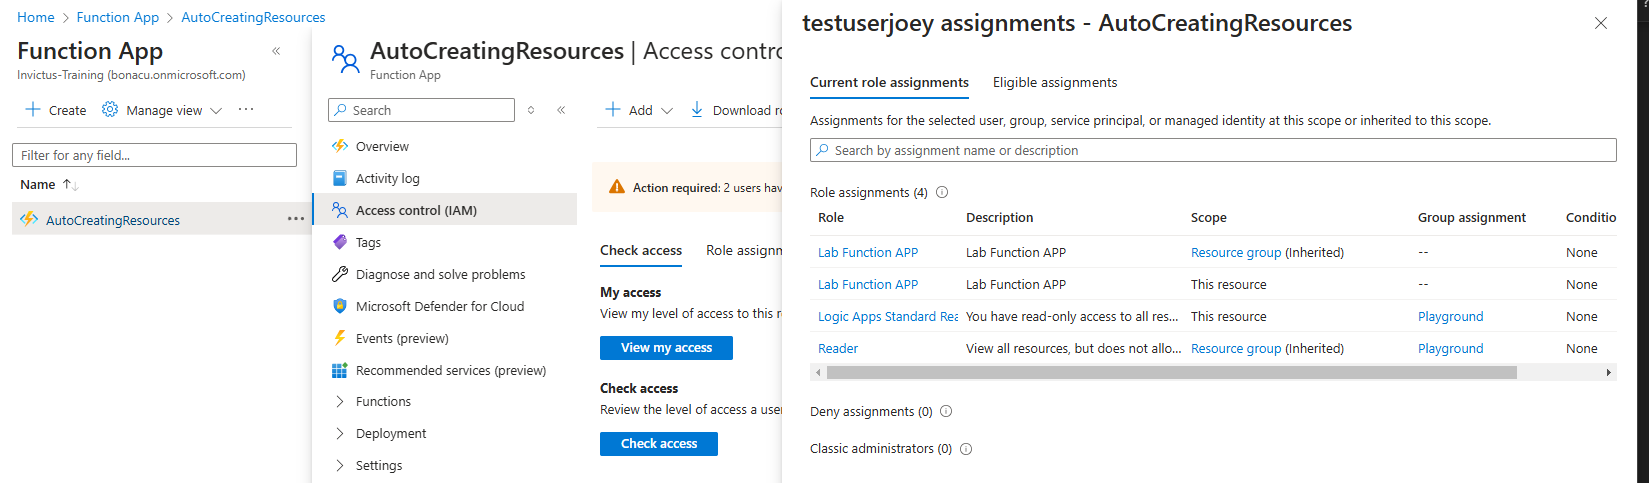Select AutoCreatingResources in resource list

113,220
